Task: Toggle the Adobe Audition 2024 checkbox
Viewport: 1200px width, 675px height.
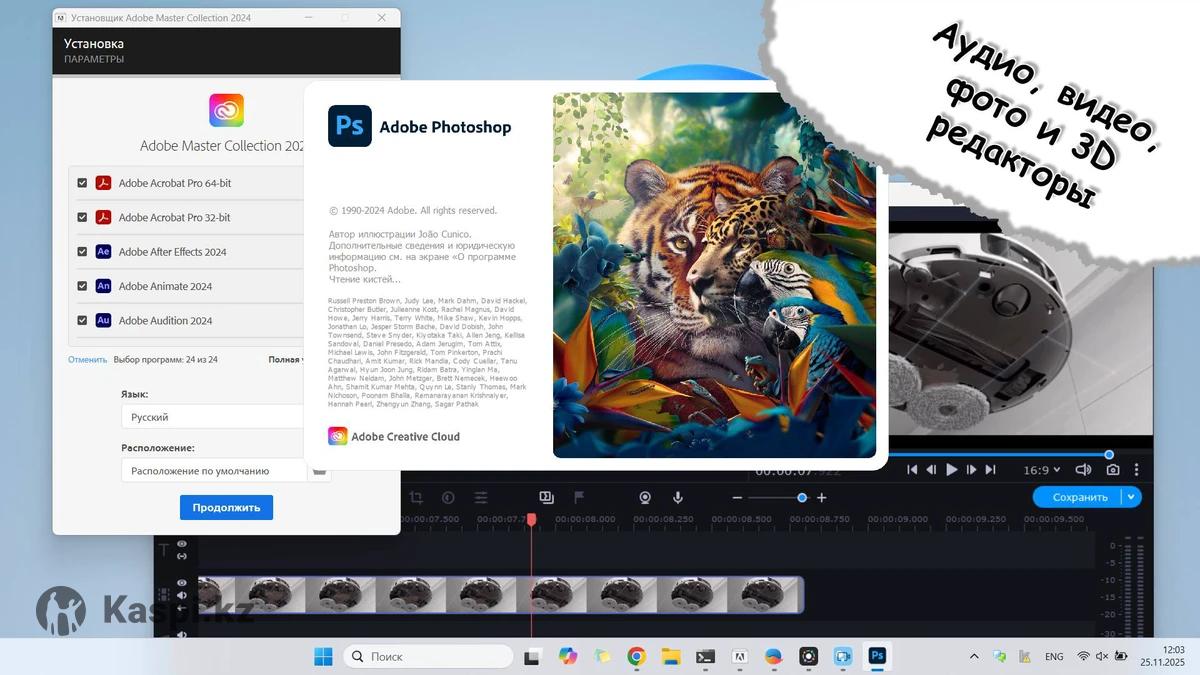Action: click(83, 321)
